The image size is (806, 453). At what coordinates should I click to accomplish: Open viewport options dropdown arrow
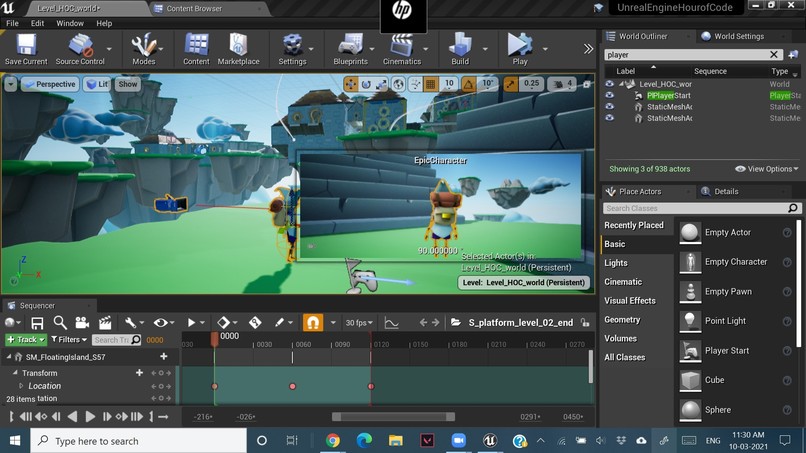point(11,84)
